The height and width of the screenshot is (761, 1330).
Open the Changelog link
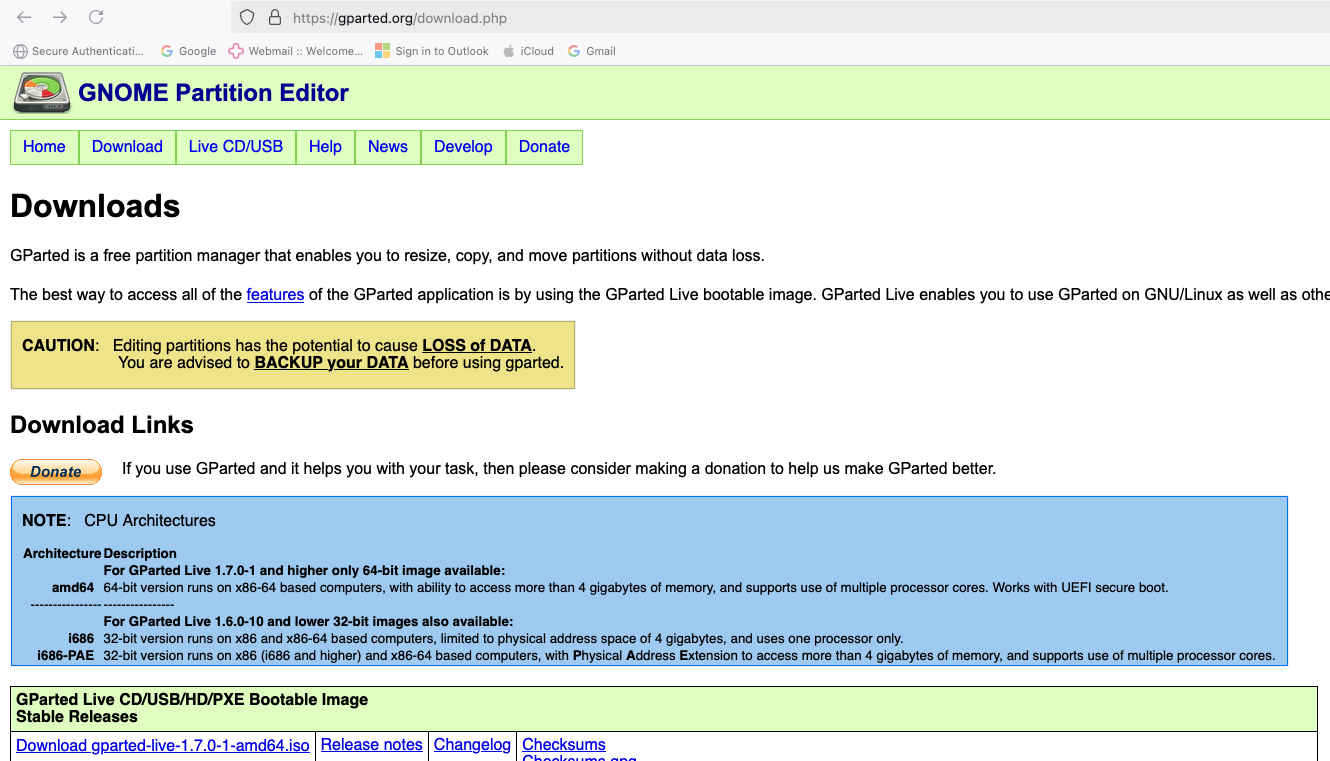(x=472, y=745)
